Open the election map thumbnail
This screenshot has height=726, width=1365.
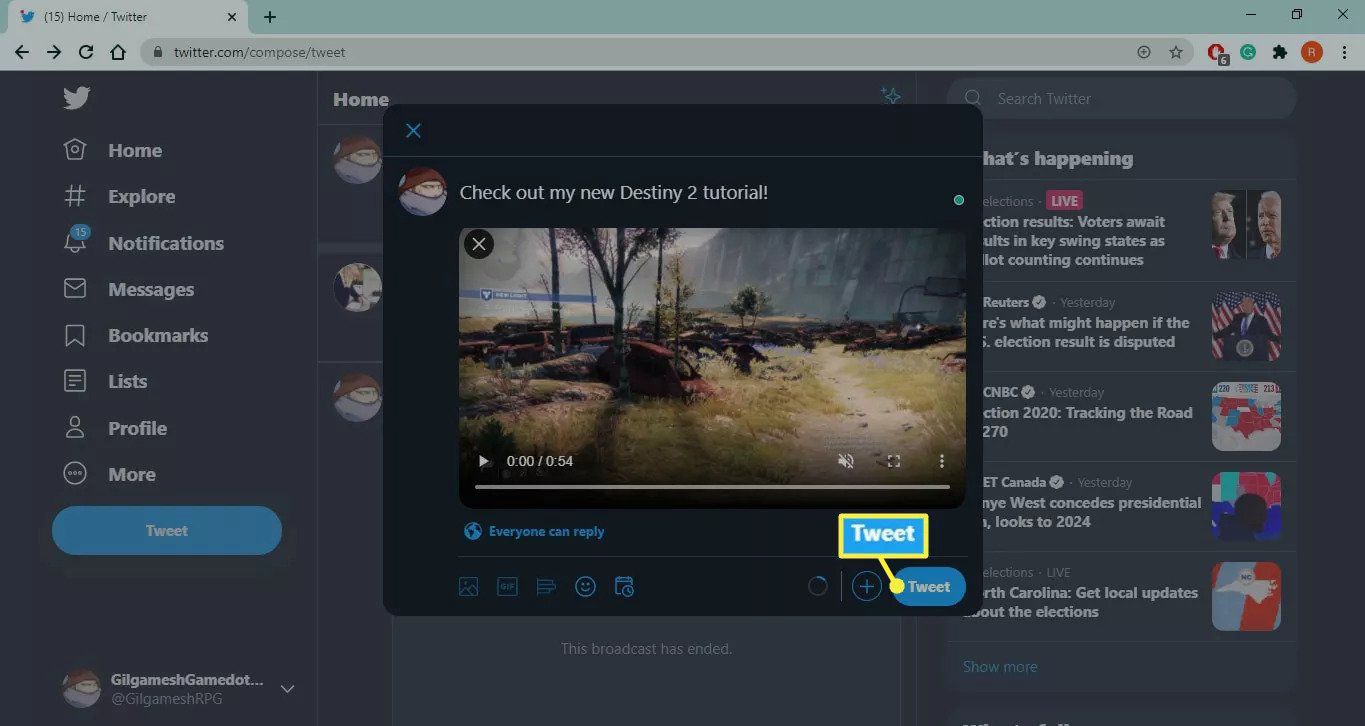1246,416
